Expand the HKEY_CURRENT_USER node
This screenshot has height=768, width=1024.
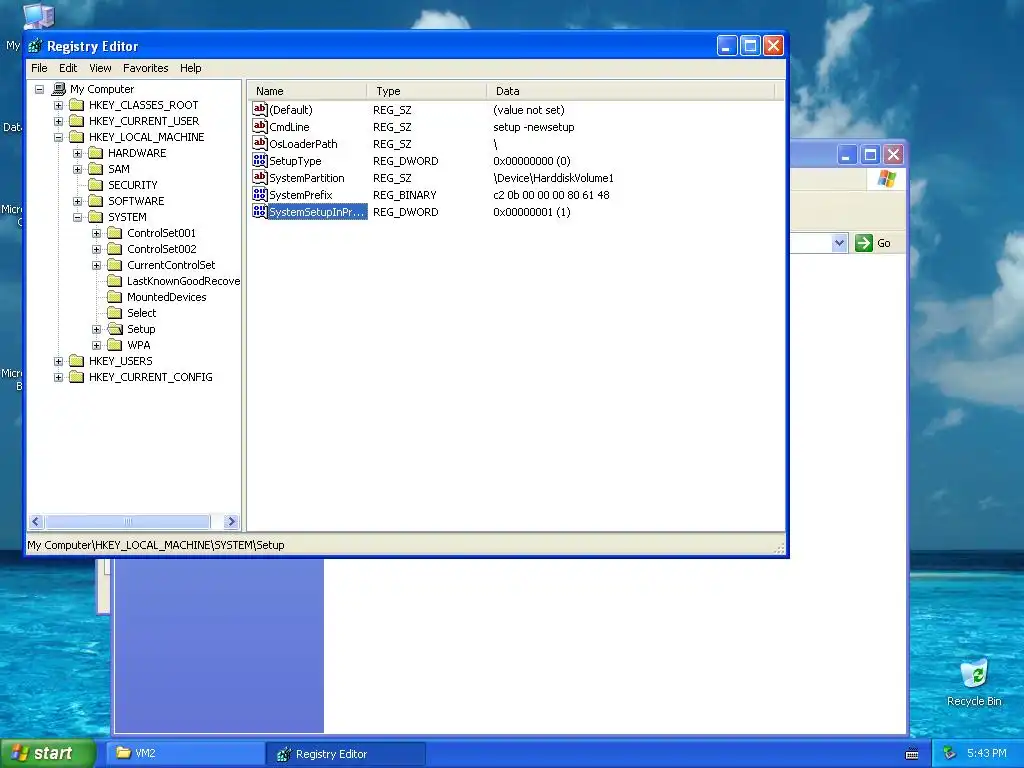click(x=58, y=121)
